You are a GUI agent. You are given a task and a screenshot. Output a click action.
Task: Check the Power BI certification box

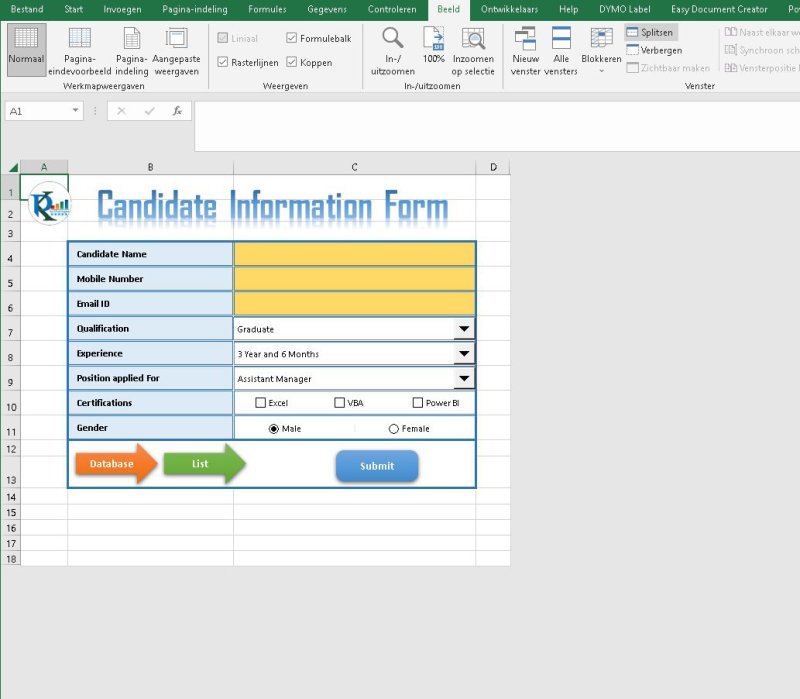417,403
